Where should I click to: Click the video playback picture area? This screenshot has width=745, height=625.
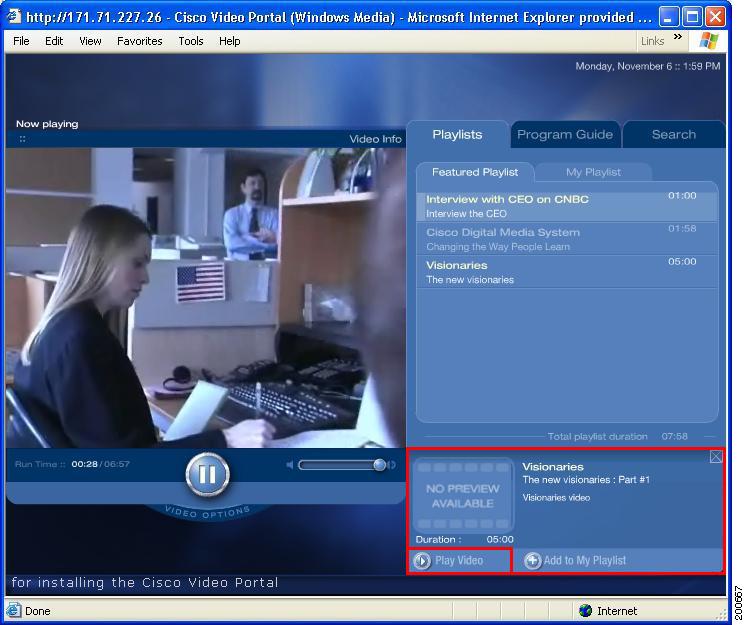point(205,298)
